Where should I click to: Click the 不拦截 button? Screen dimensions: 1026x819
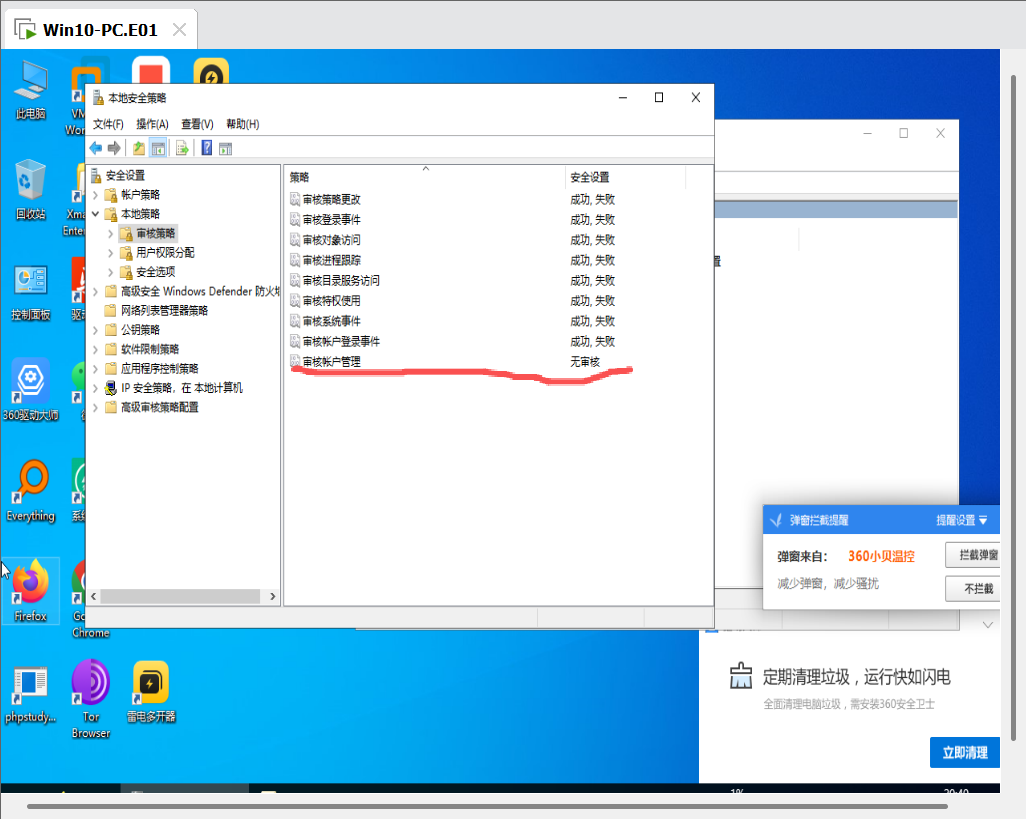[x=972, y=589]
